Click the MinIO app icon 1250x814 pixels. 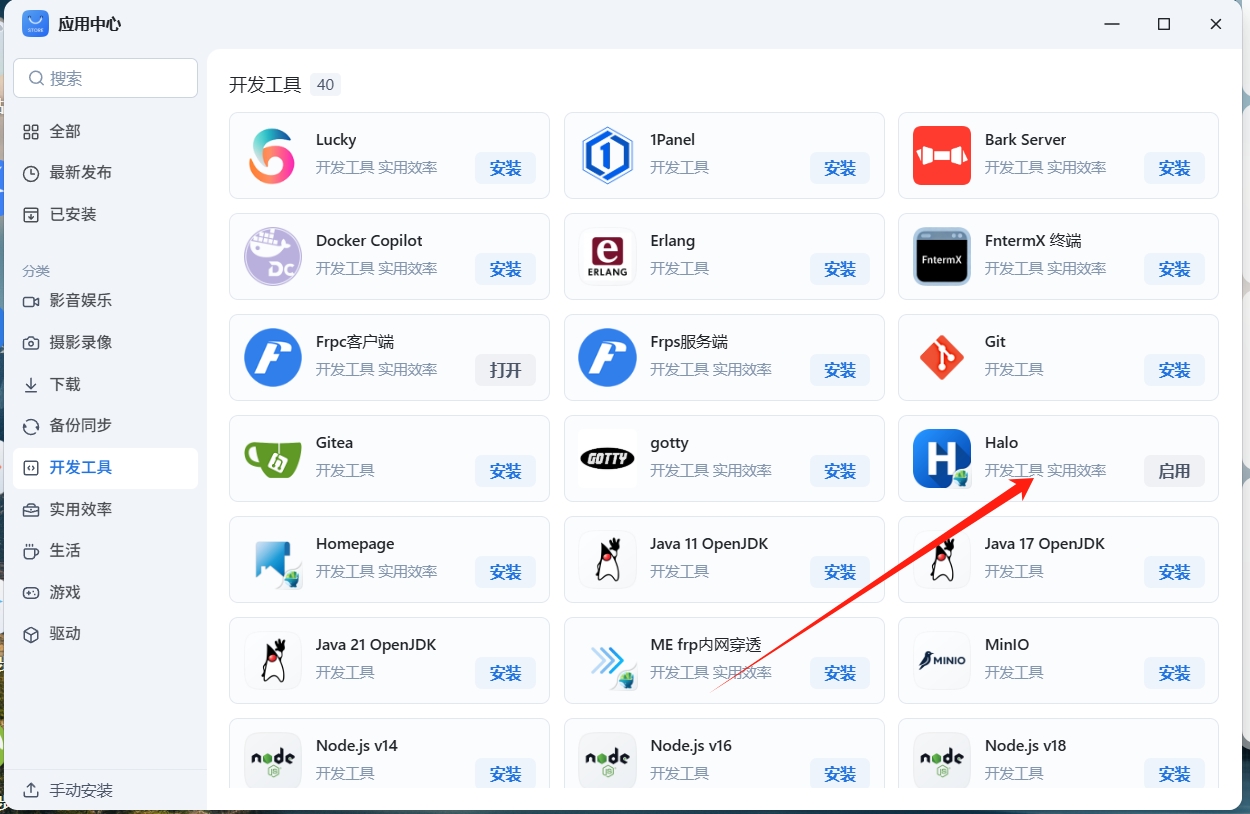(x=941, y=661)
